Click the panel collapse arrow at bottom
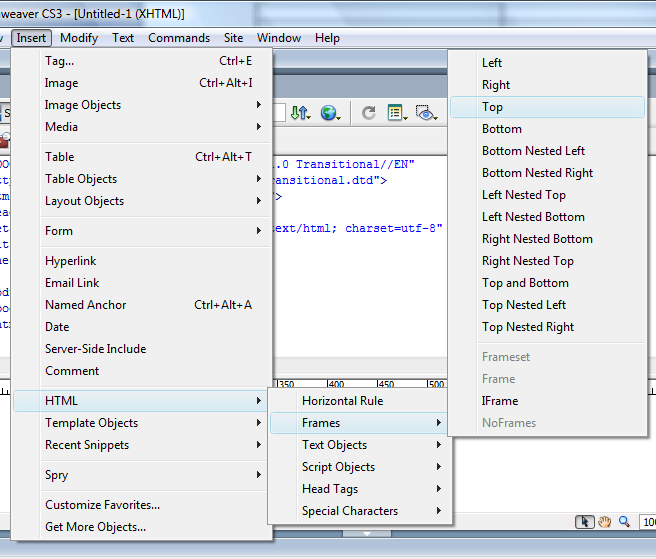 click(367, 534)
